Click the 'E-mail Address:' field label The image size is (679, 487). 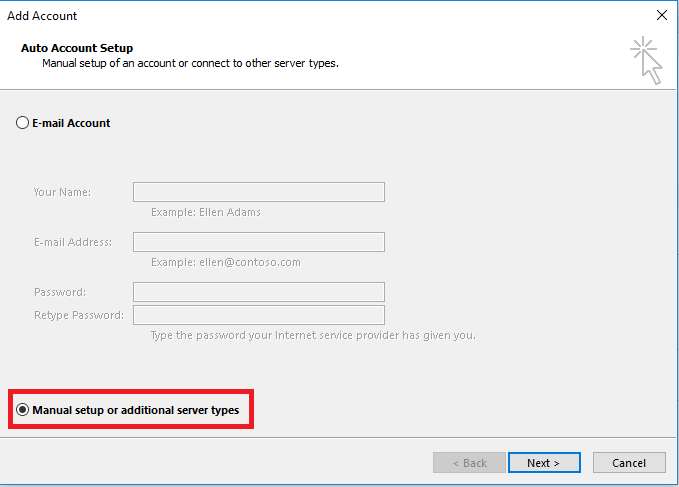tap(73, 242)
